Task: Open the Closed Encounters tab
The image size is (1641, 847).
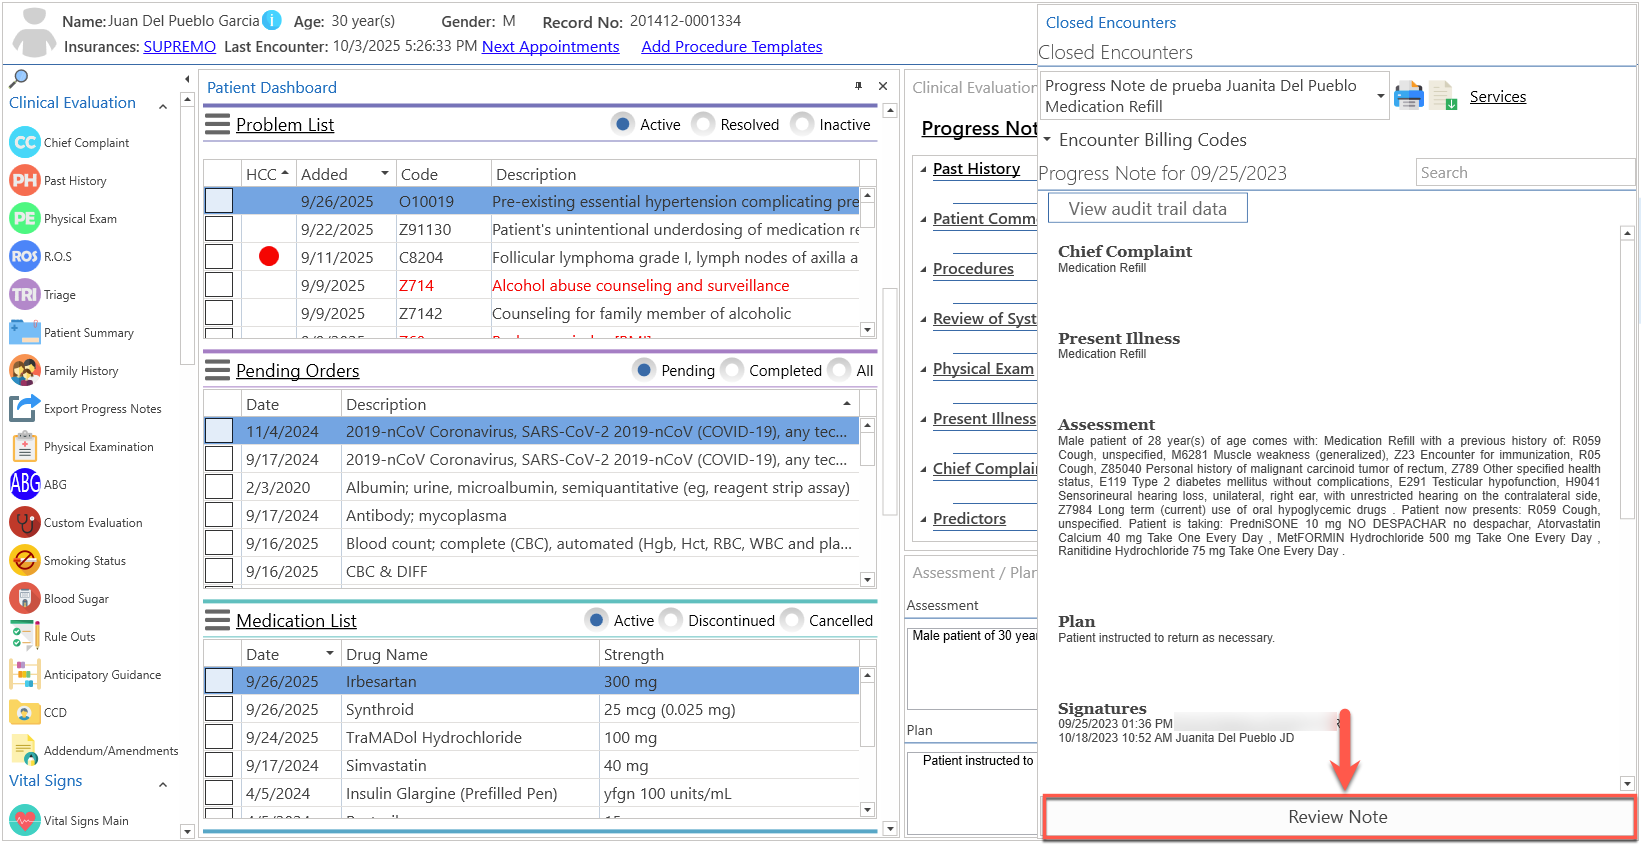Action: coord(1110,22)
